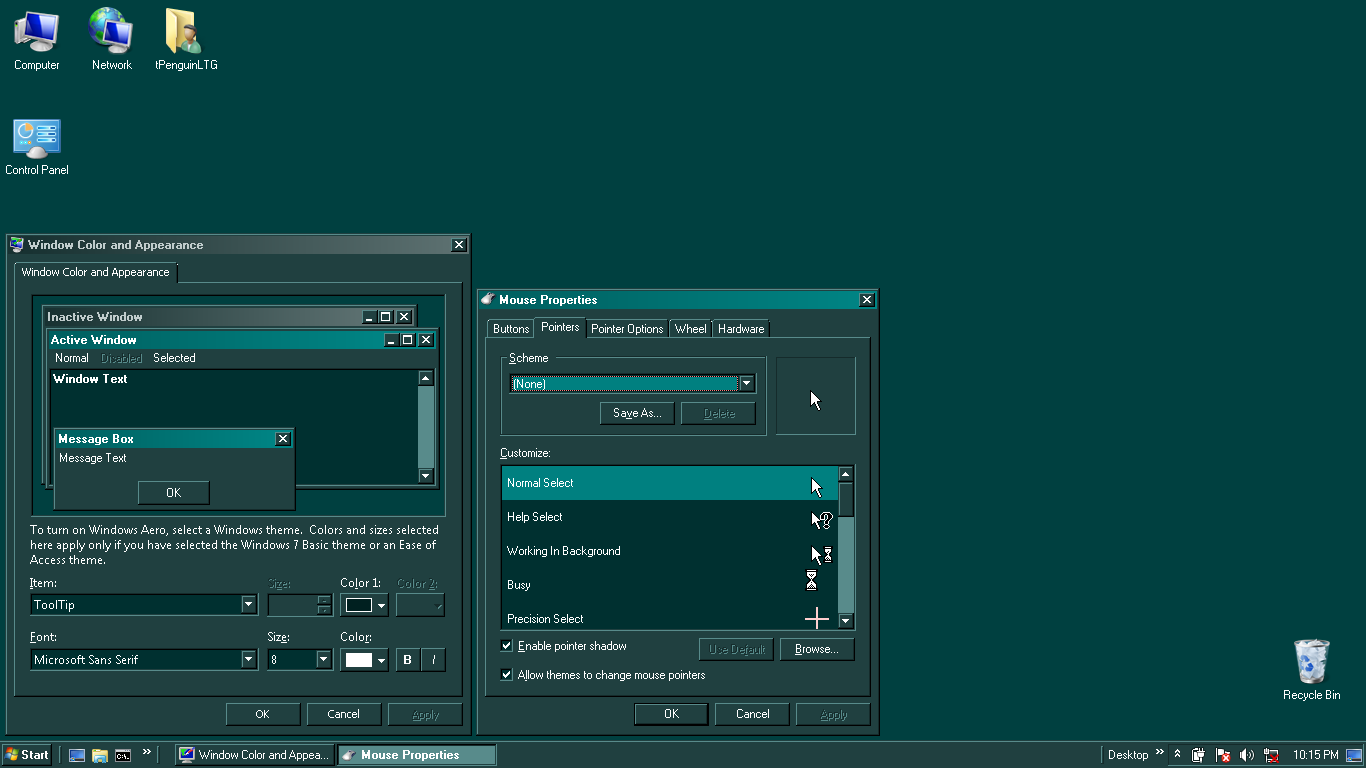Switch to the Wheel tab
The height and width of the screenshot is (768, 1366).
pos(690,328)
